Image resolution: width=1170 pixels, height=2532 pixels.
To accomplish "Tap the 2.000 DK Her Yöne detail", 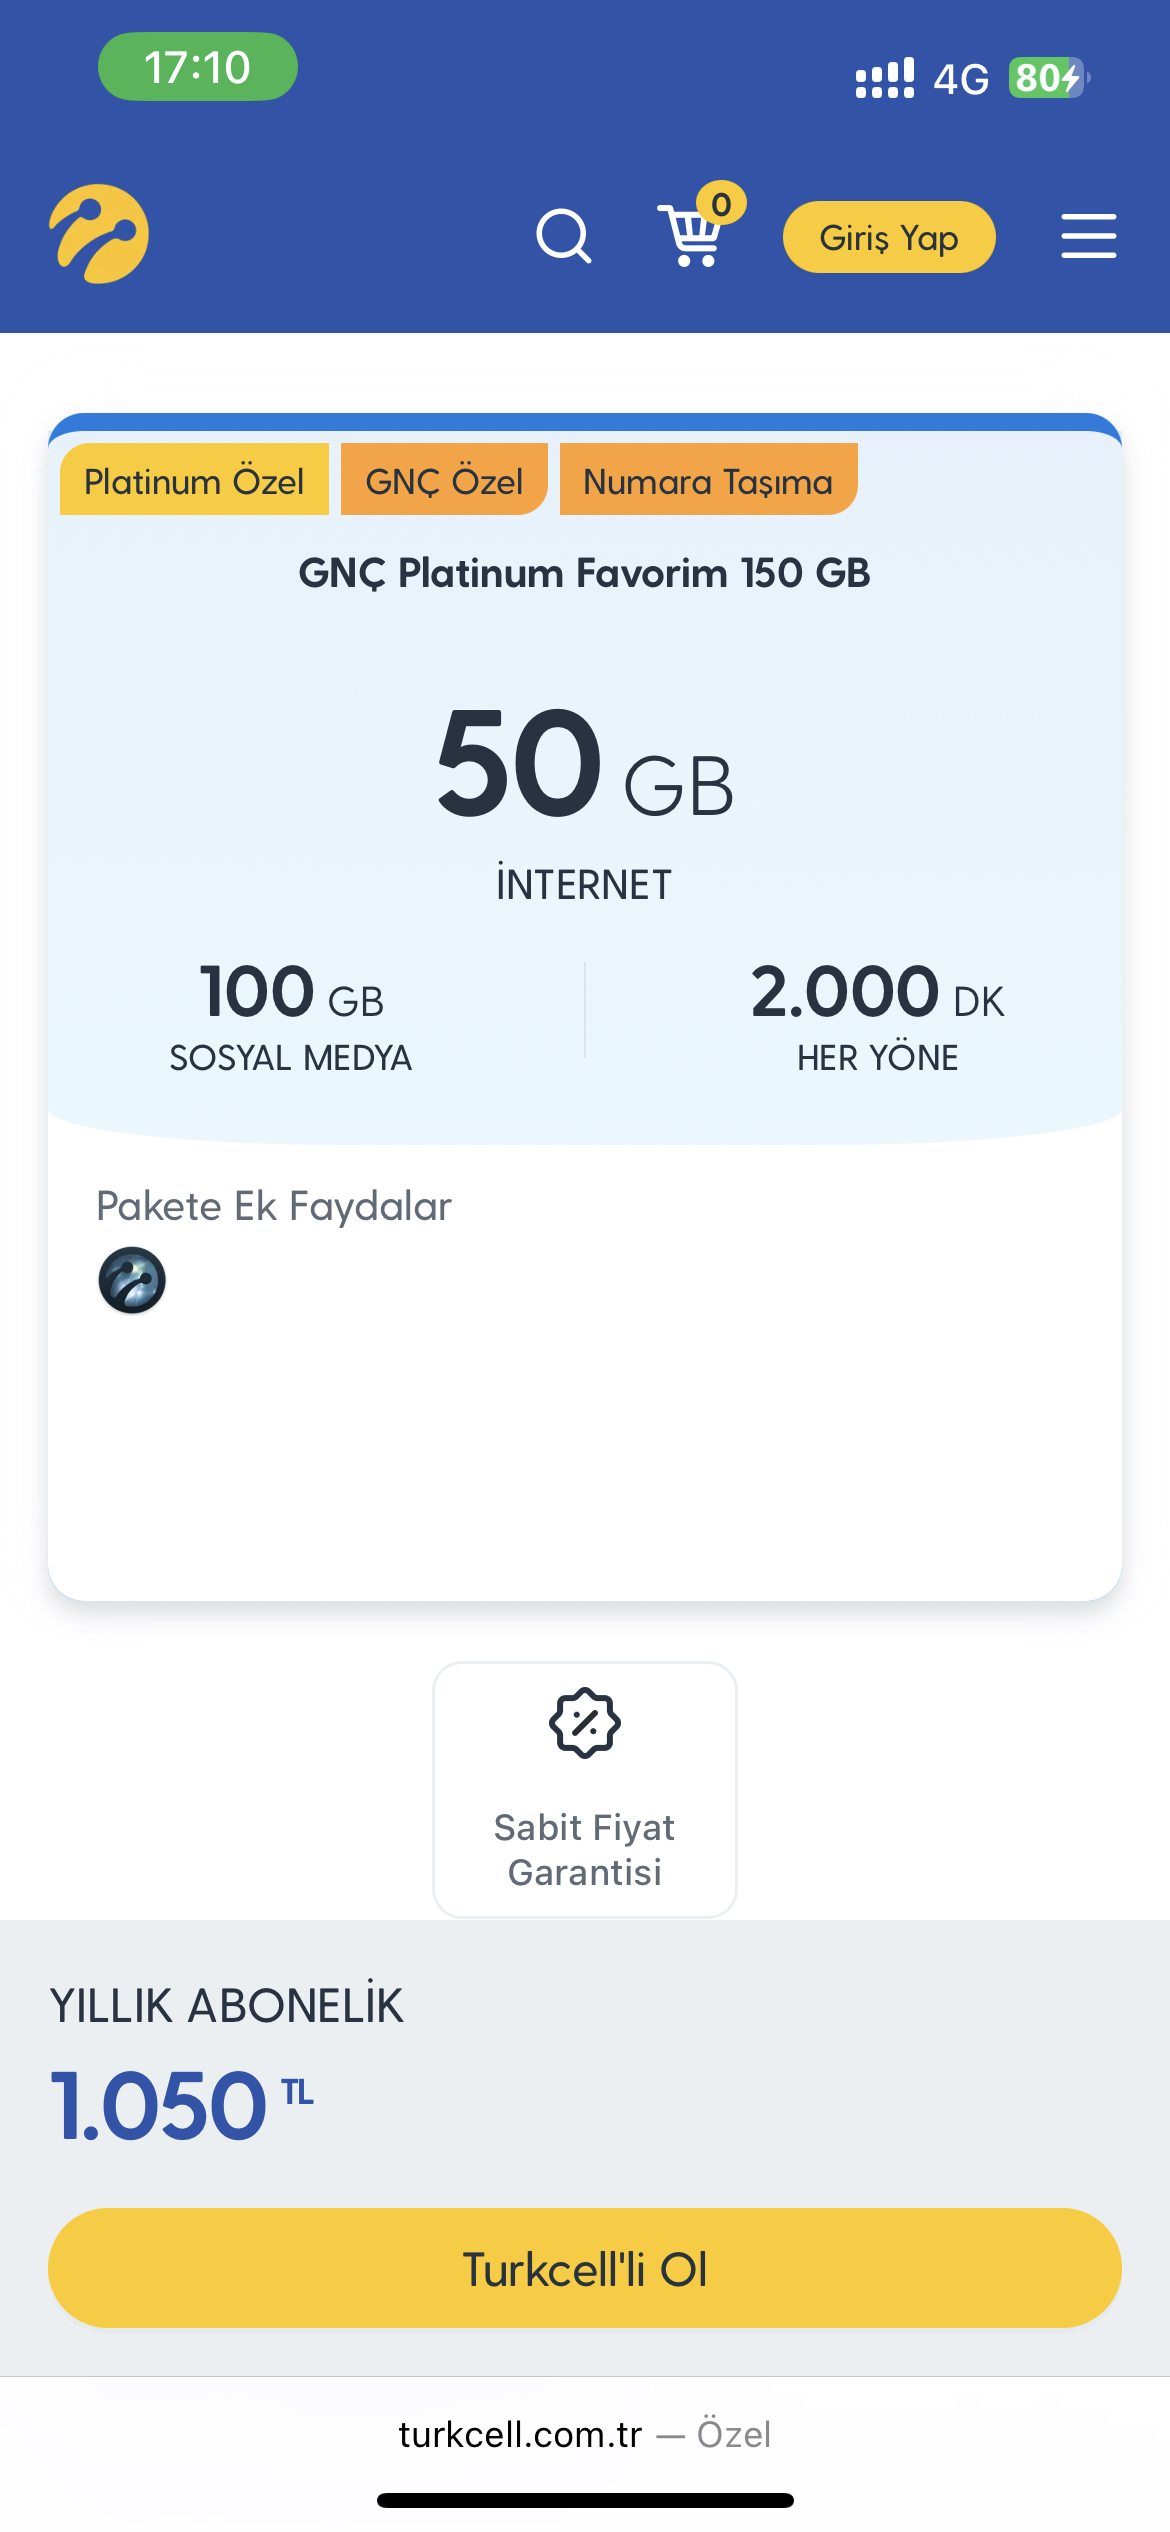I will [x=877, y=1015].
